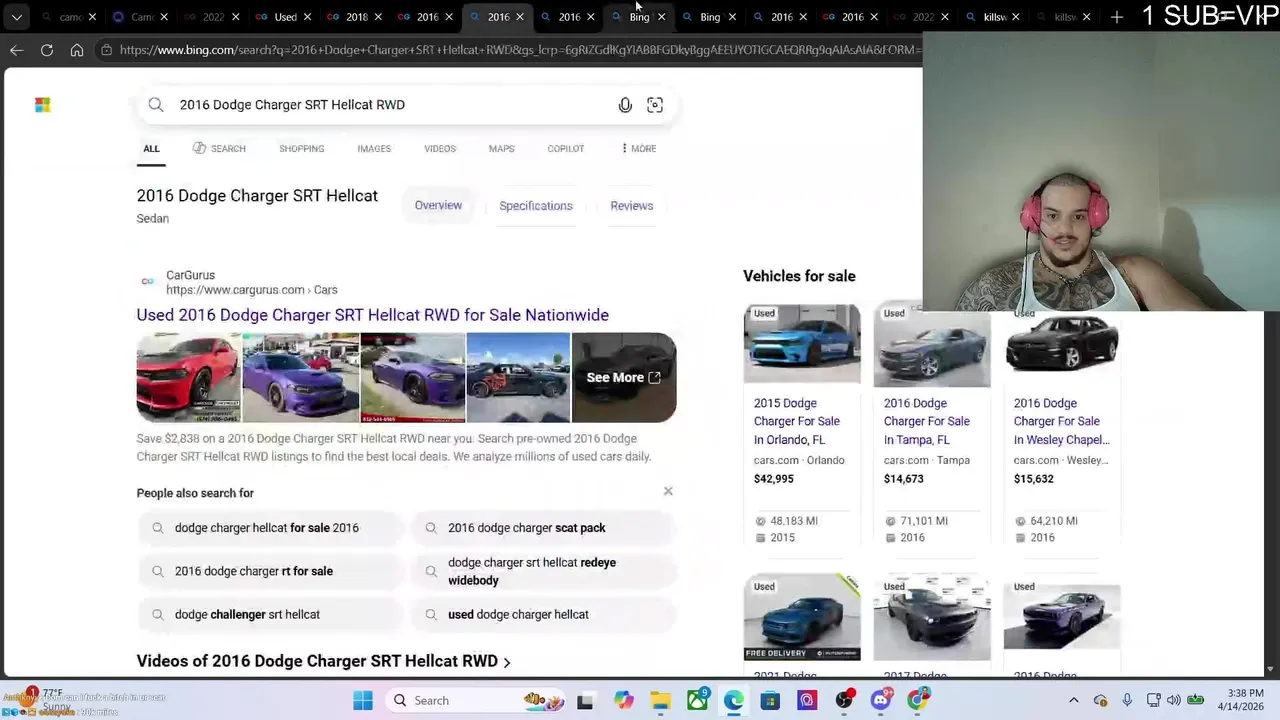The width and height of the screenshot is (1280, 720).
Task: Switch to the VIDEOS tab
Action: click(440, 148)
